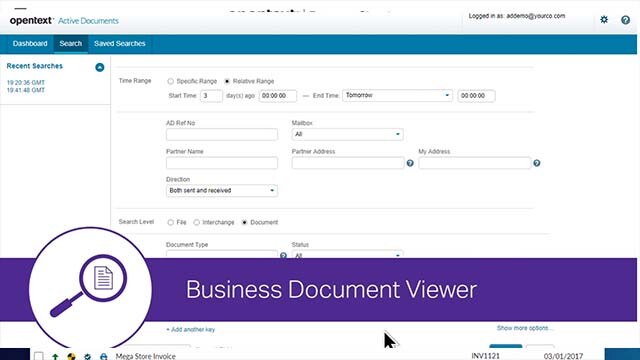Select the Specific Range radio button

pos(171,81)
